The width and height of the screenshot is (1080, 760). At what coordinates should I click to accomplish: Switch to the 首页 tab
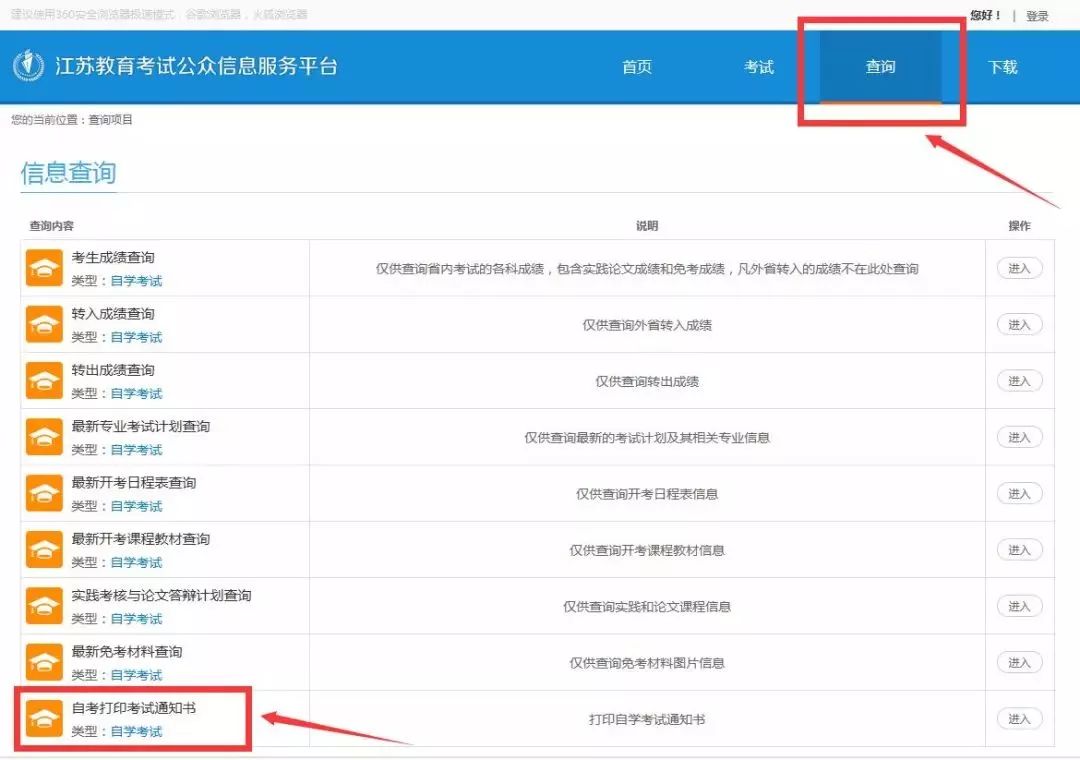[636, 67]
